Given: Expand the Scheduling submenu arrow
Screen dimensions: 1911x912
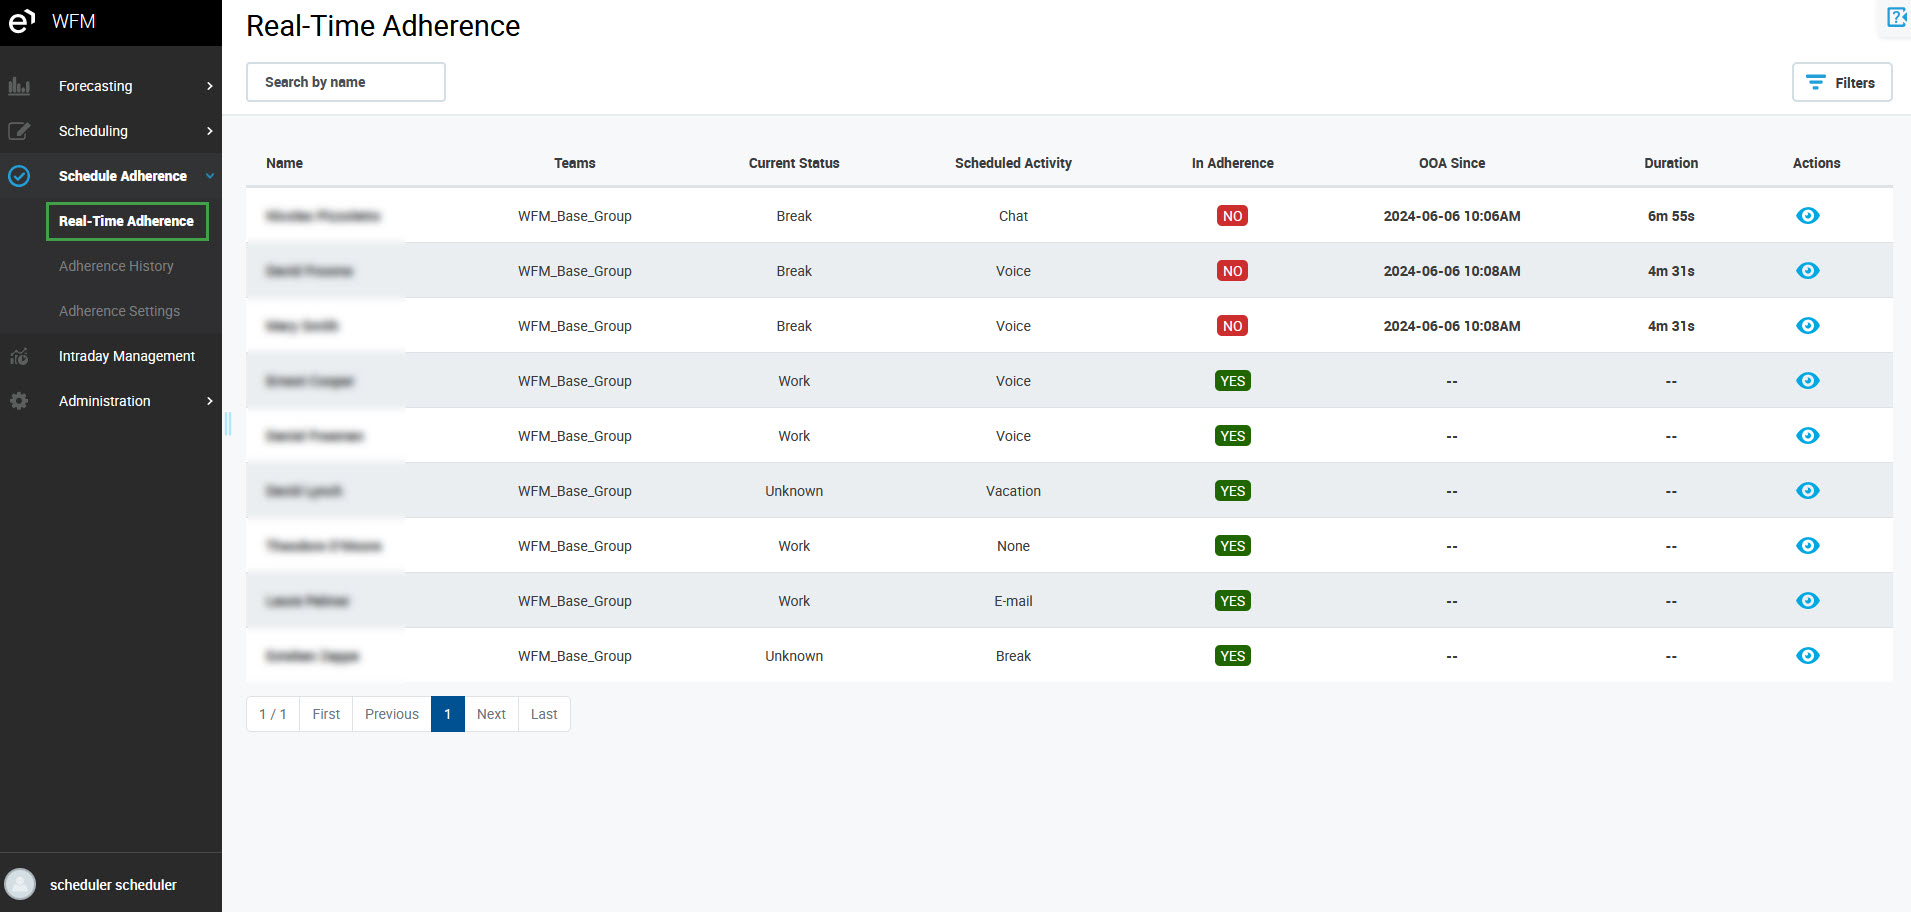Looking at the screenshot, I should [209, 131].
